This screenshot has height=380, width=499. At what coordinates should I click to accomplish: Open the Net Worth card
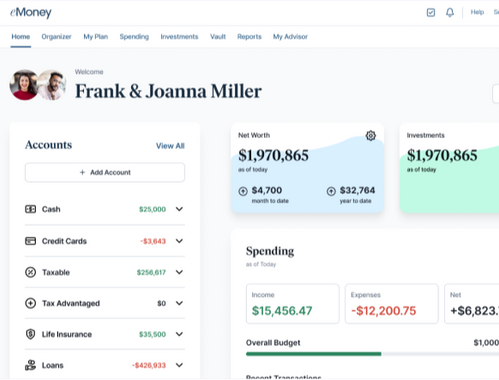point(307,168)
